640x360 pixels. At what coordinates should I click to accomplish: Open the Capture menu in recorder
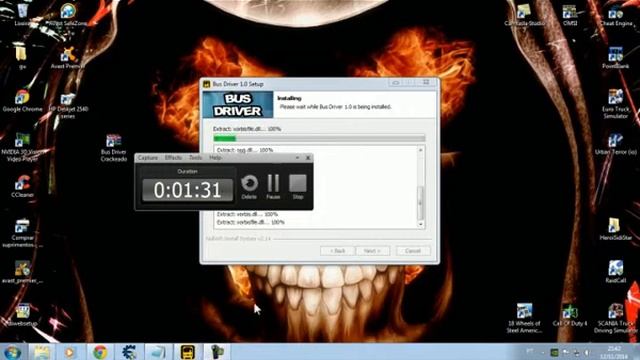(148, 158)
